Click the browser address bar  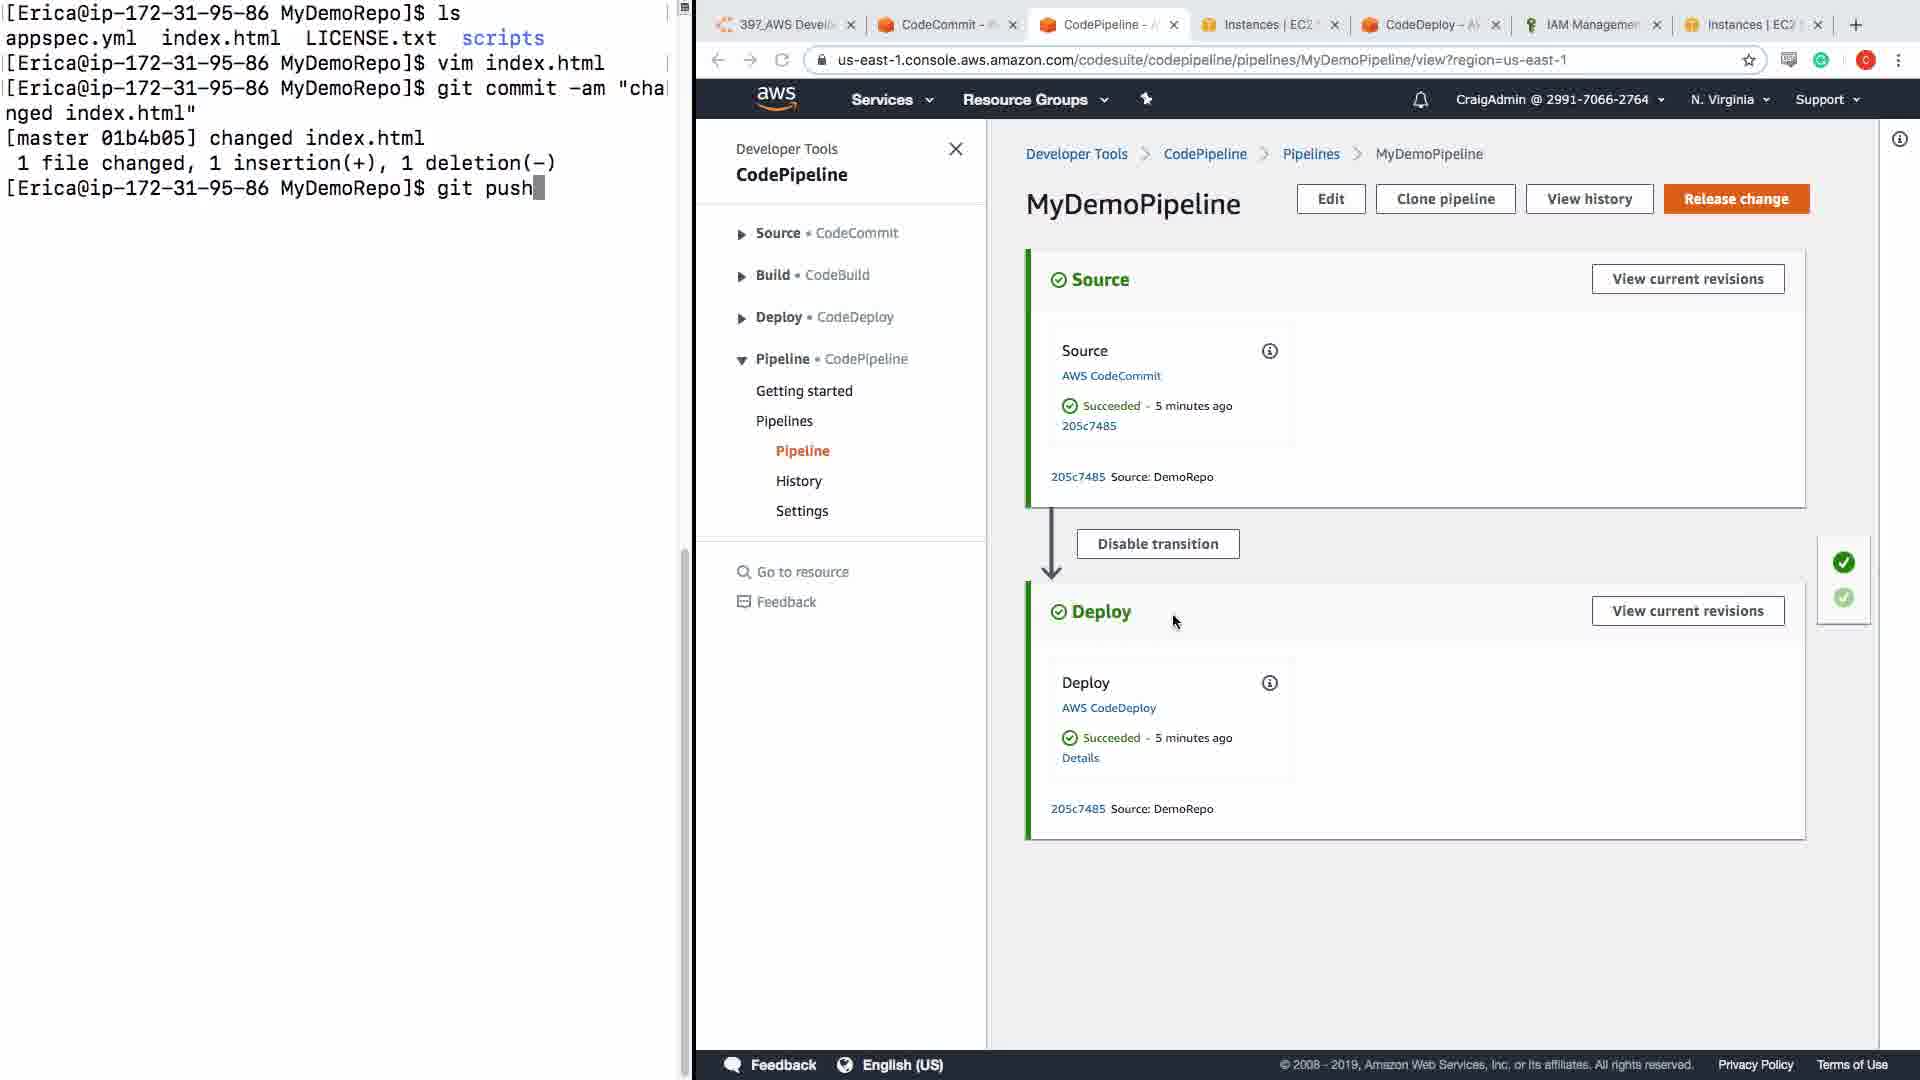[1200, 60]
